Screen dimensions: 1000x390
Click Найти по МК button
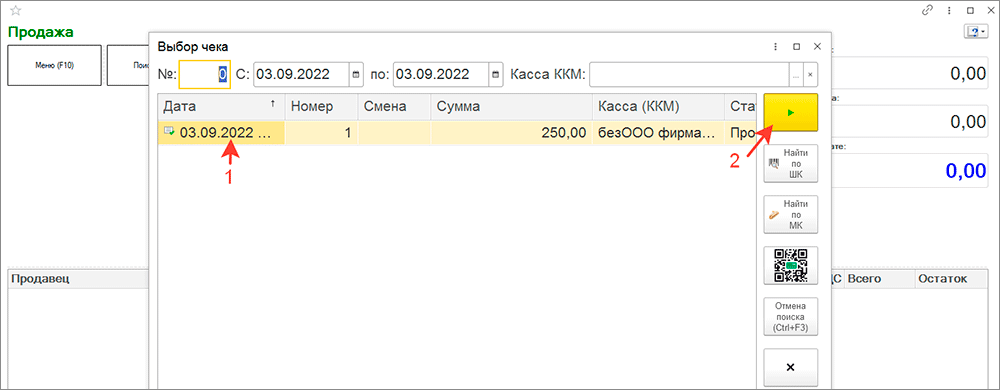click(790, 215)
